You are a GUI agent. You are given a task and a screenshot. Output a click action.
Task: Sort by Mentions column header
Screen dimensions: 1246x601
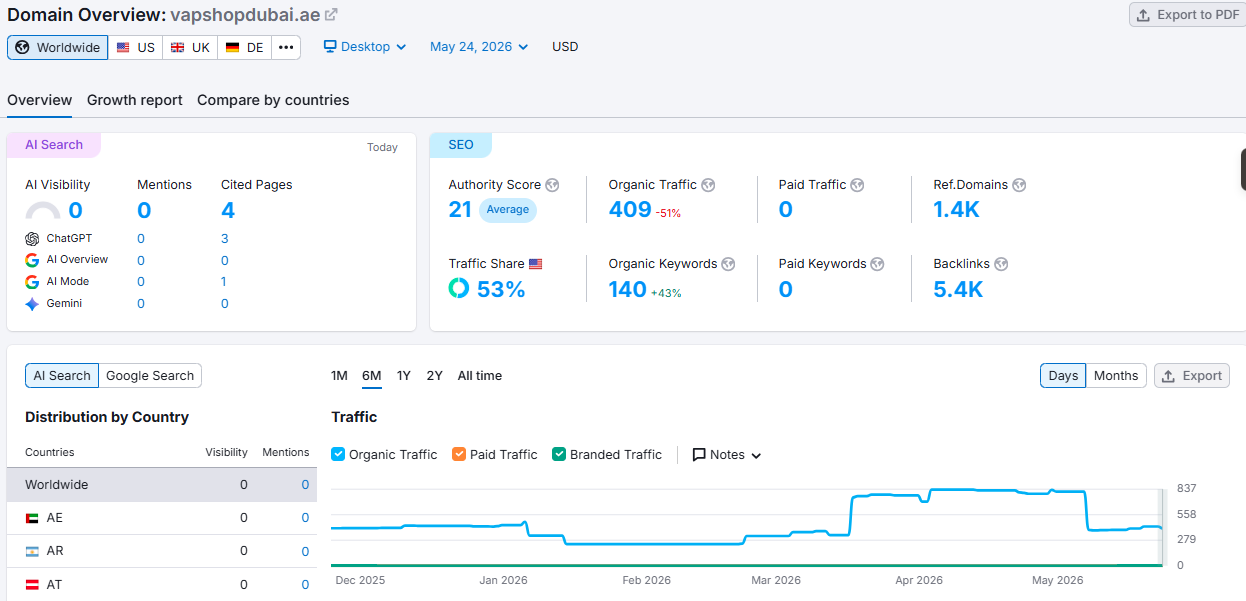[x=286, y=452]
